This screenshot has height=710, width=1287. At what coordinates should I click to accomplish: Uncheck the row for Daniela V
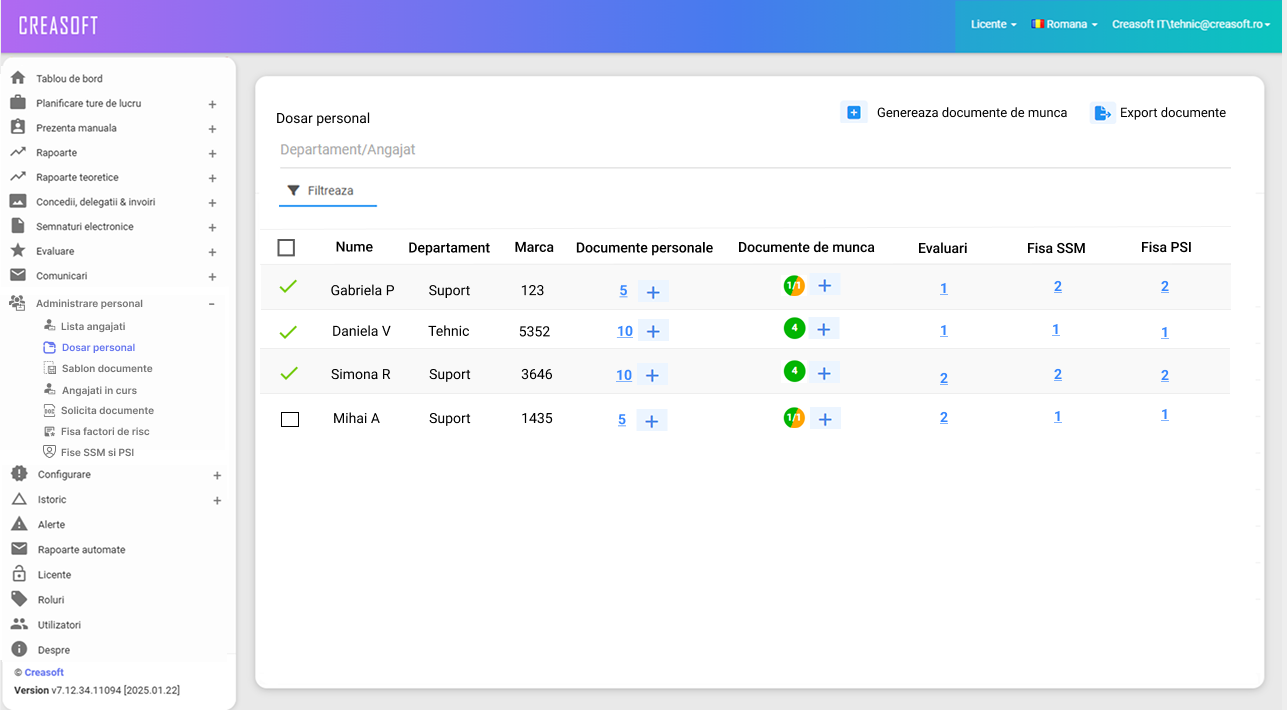pos(288,331)
